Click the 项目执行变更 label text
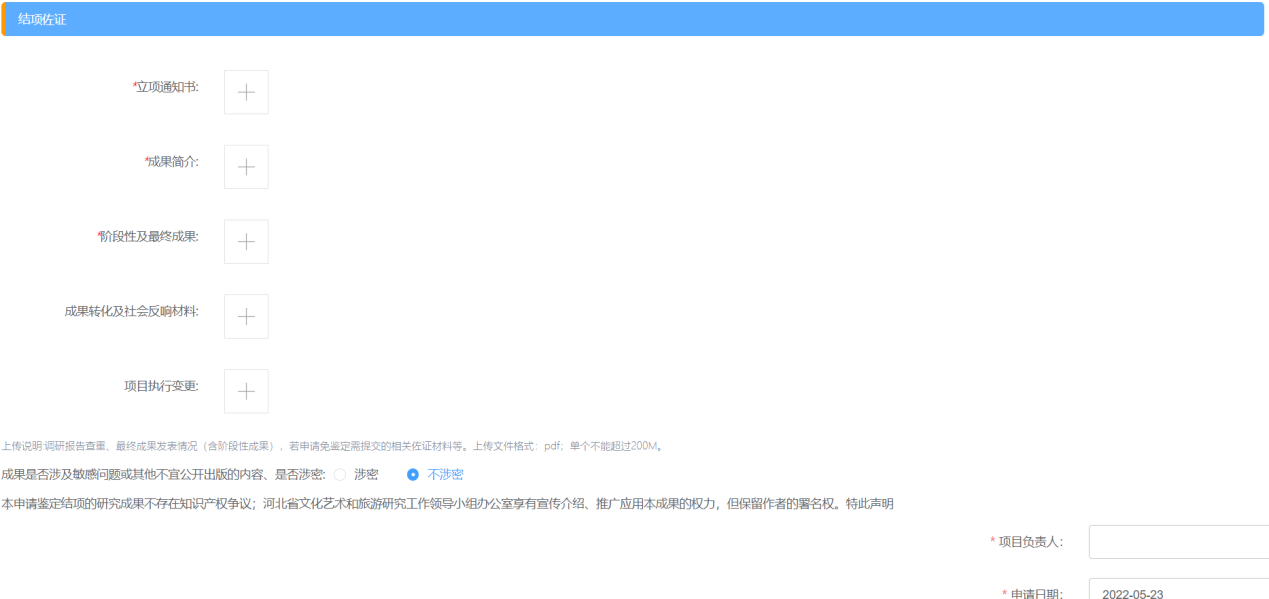This screenshot has width=1269, height=599. (161, 386)
